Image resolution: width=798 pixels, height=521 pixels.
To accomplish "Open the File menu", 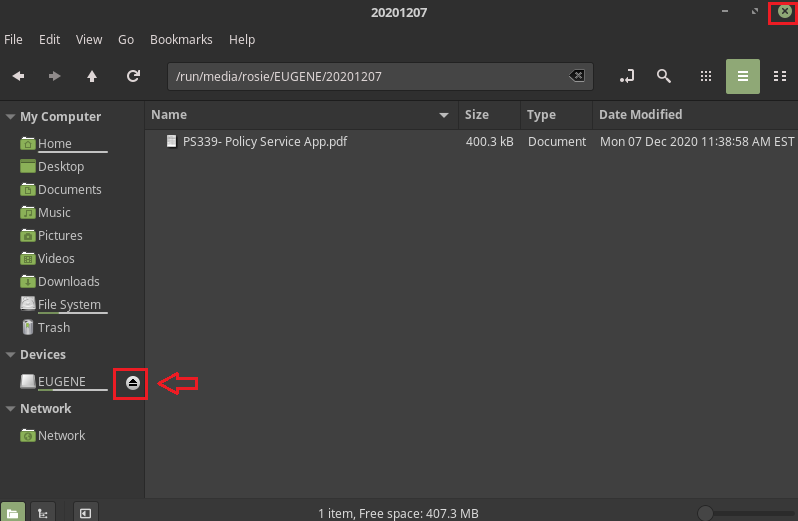I will click(x=13, y=40).
